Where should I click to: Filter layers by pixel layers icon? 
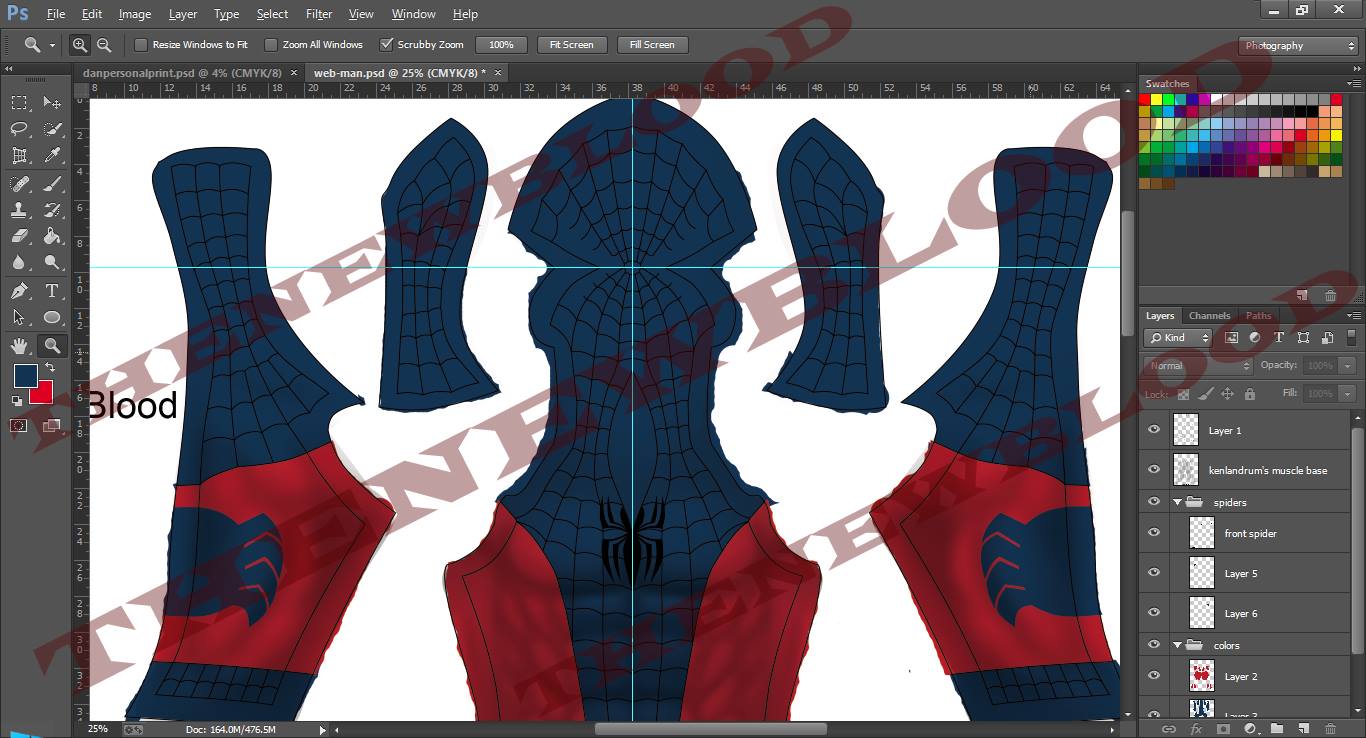tap(1231, 338)
